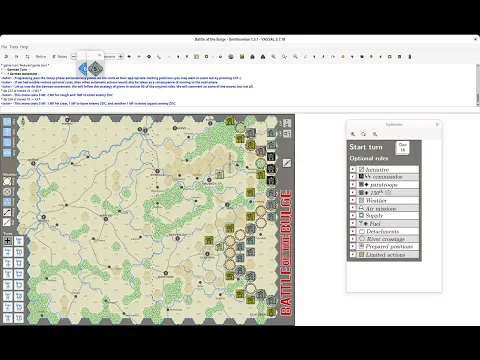Open the Notes window from toolbar
The image size is (480, 360).
click(x=60, y=57)
